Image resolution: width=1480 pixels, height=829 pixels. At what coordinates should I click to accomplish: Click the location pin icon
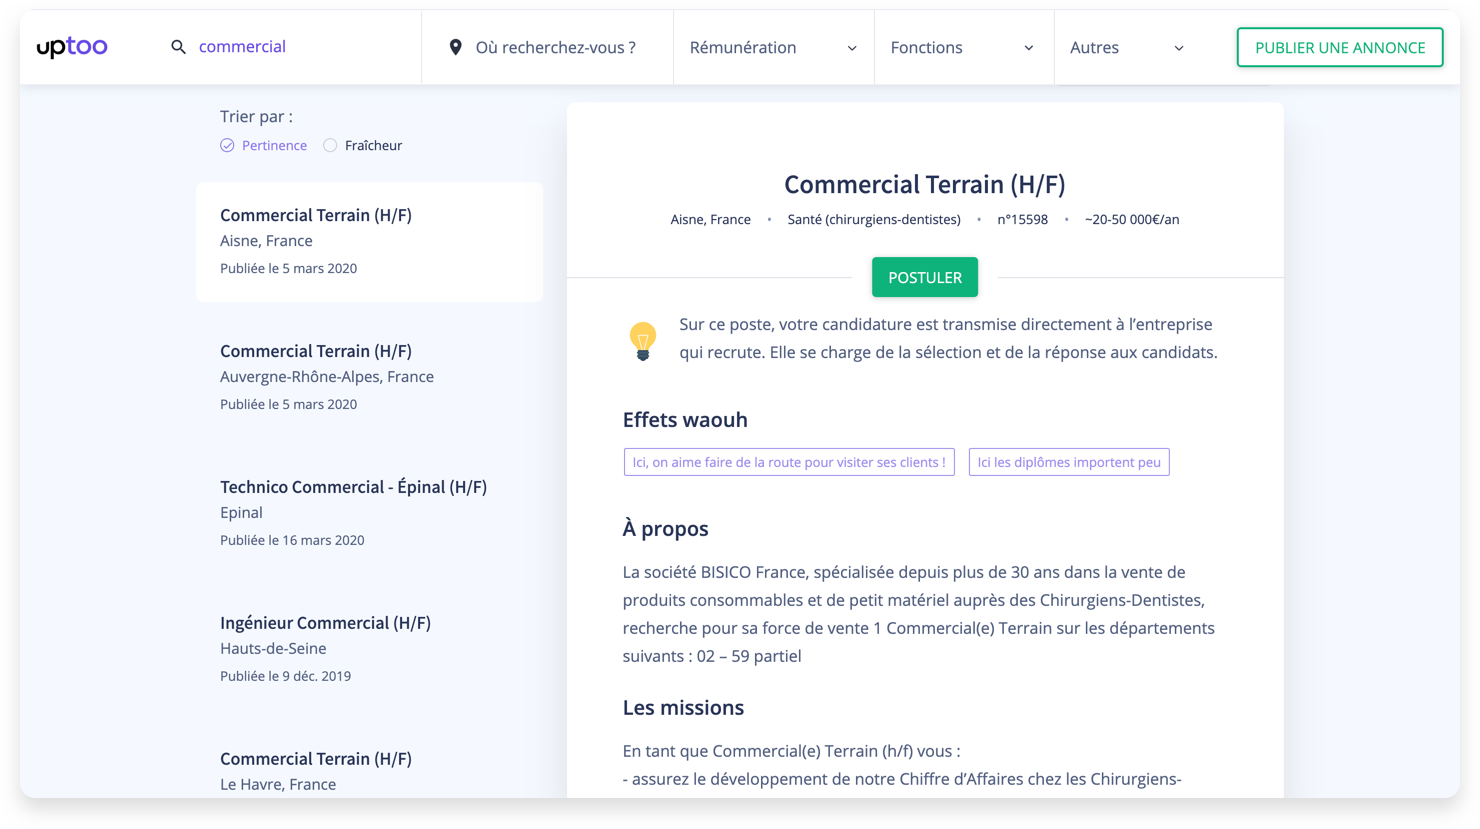(455, 47)
